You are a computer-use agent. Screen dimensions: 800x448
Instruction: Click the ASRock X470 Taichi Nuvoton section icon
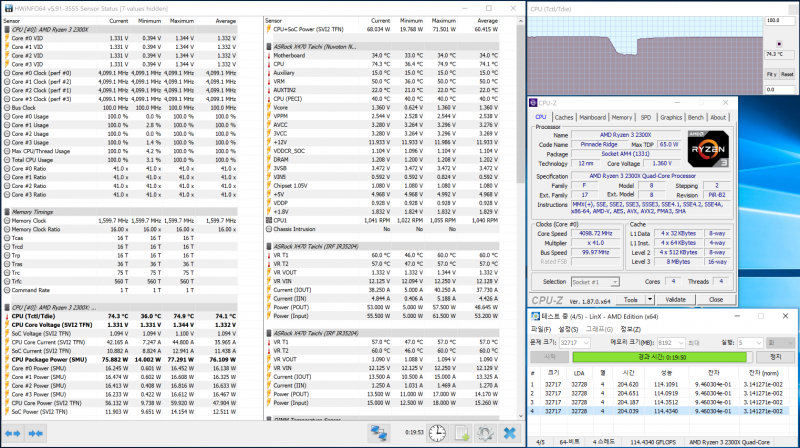click(269, 46)
